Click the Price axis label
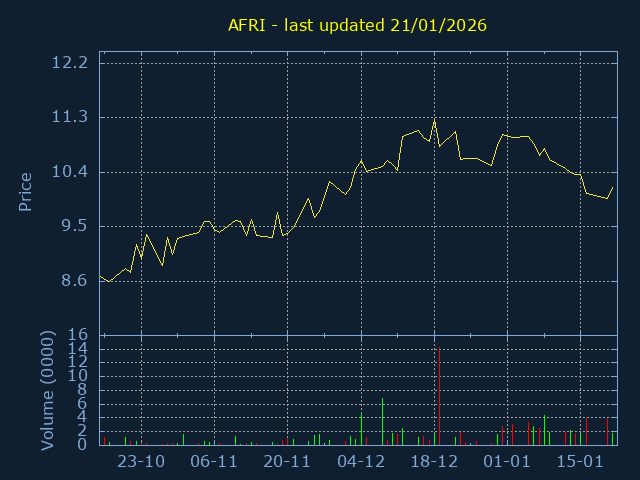 click(26, 190)
